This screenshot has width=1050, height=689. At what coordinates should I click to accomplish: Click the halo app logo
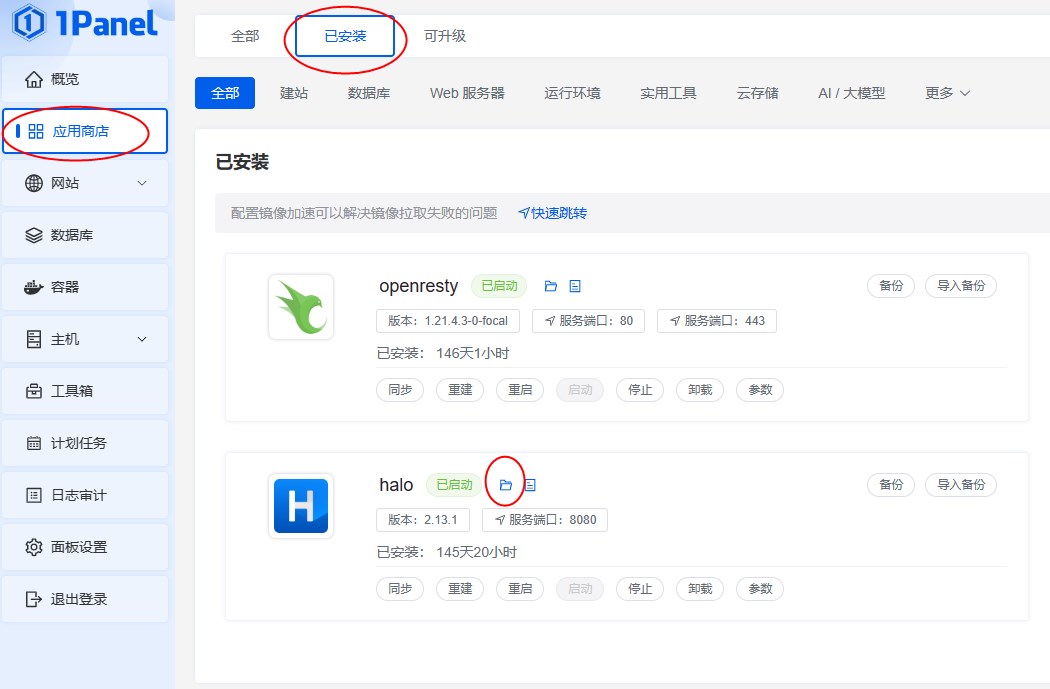(x=301, y=506)
